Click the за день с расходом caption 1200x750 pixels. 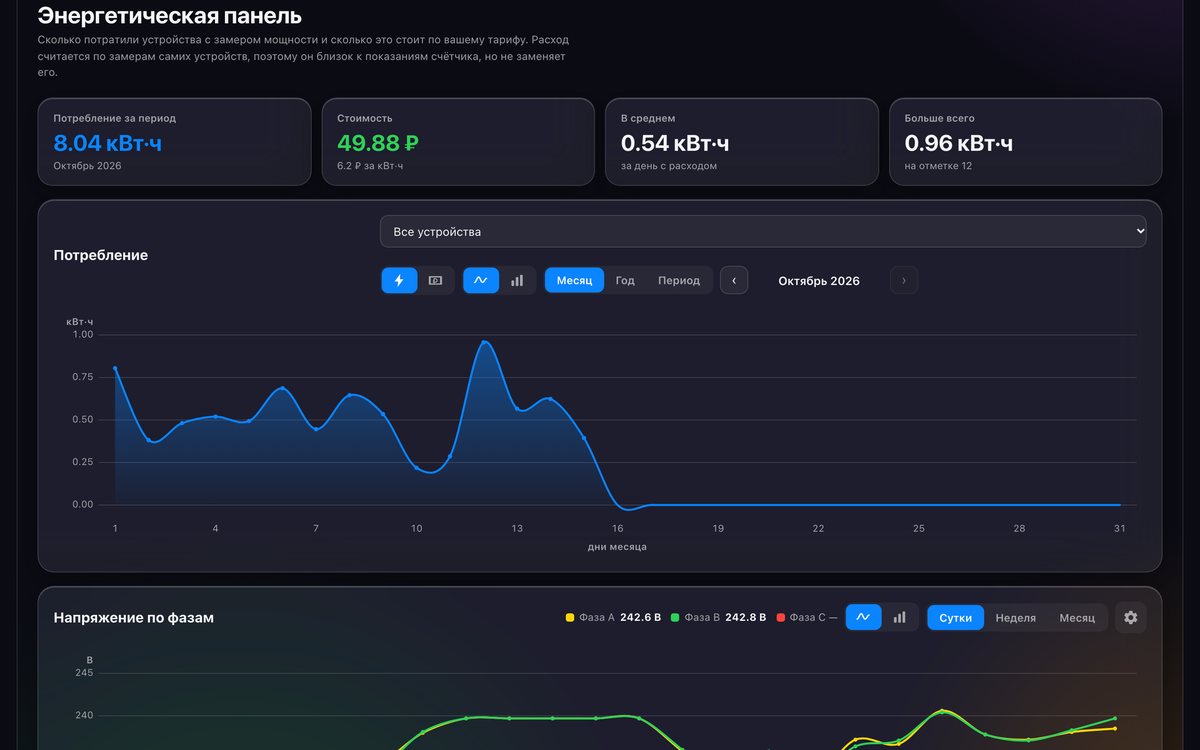tap(669, 166)
